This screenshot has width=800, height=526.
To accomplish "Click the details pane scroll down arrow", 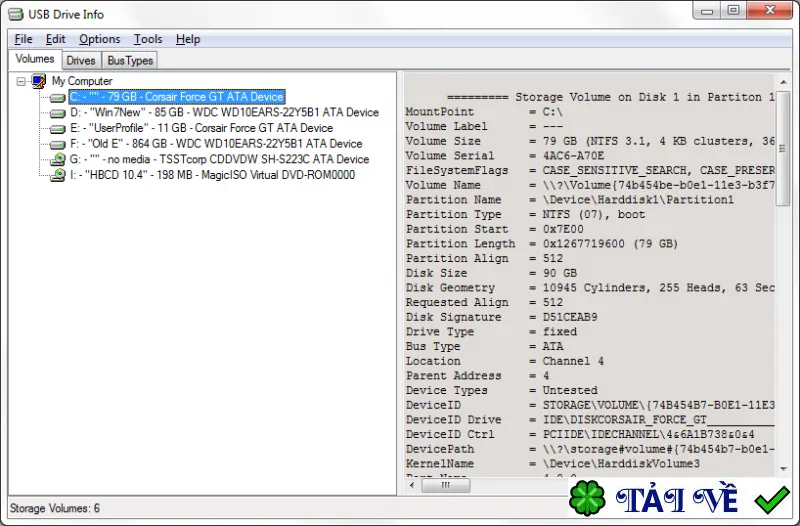I will (783, 468).
